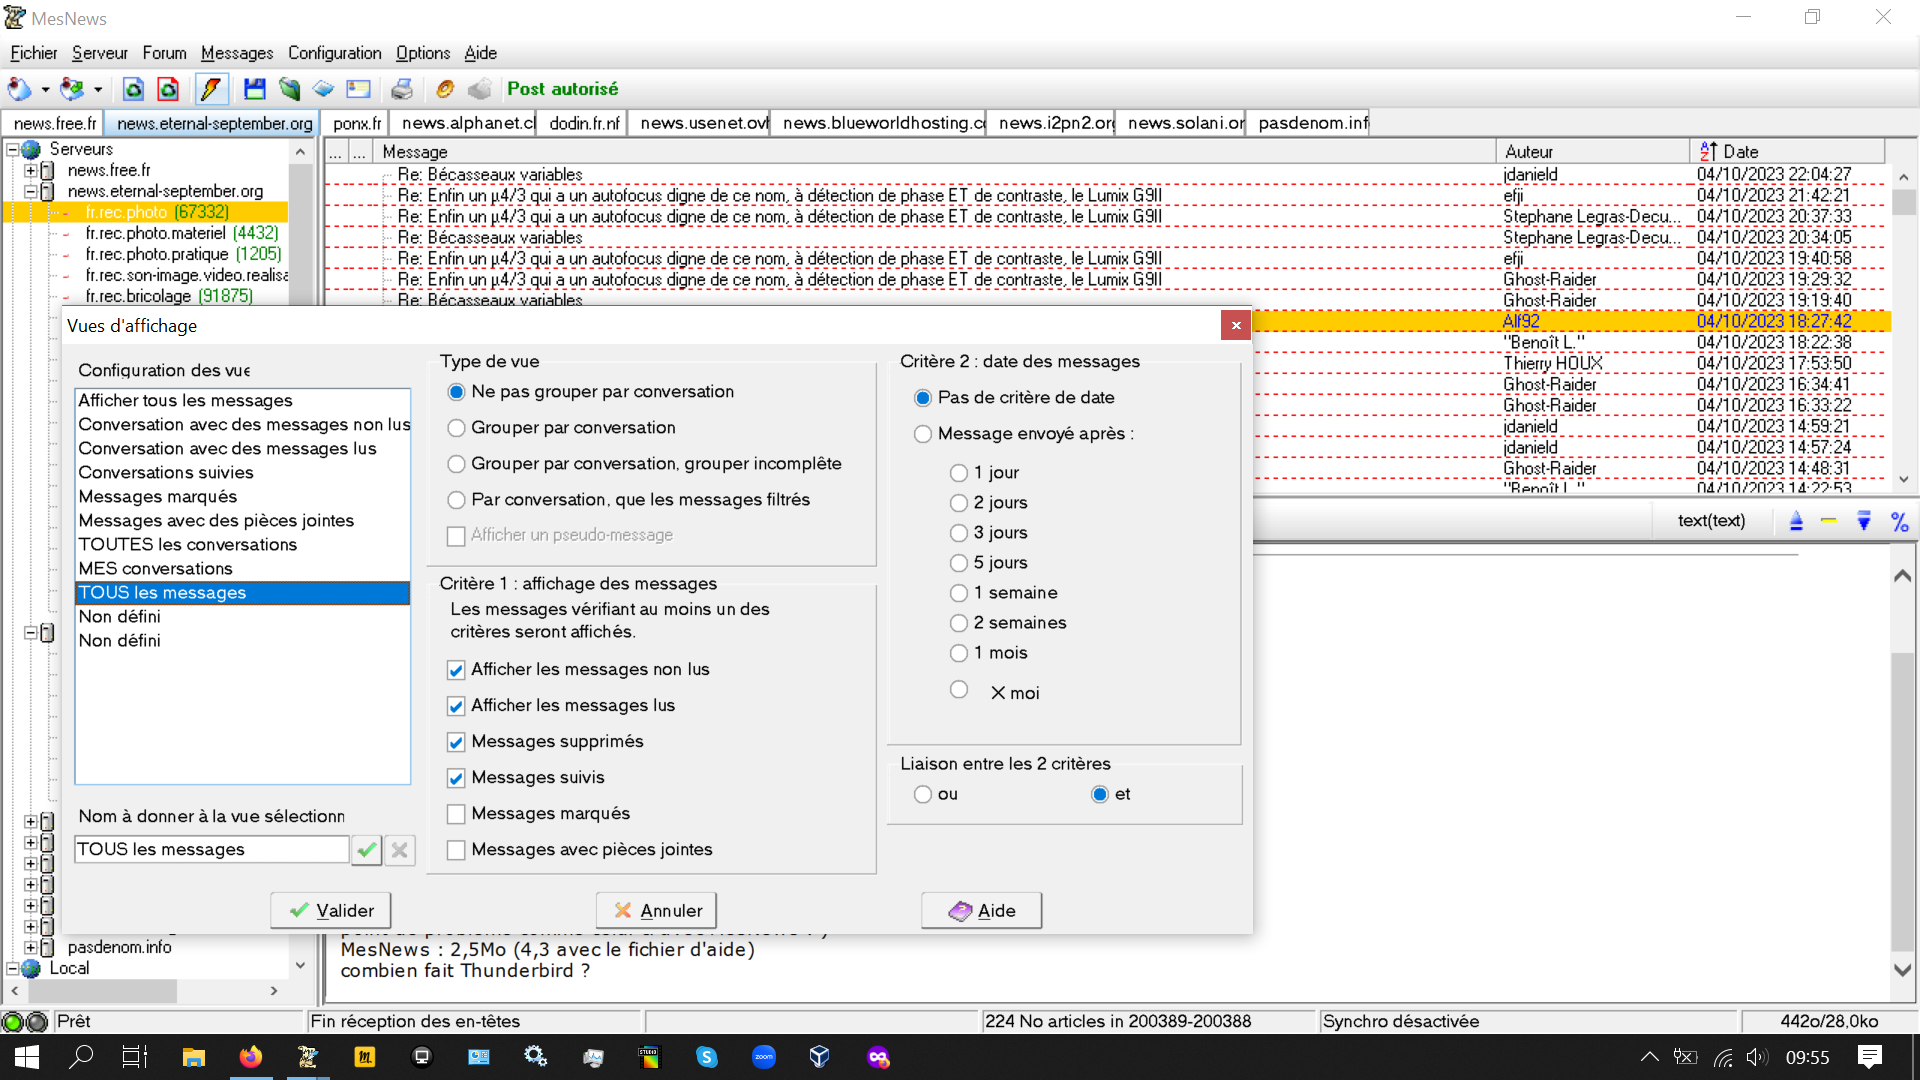Click the Annuler button
1920x1080 pixels.
pos(656,911)
